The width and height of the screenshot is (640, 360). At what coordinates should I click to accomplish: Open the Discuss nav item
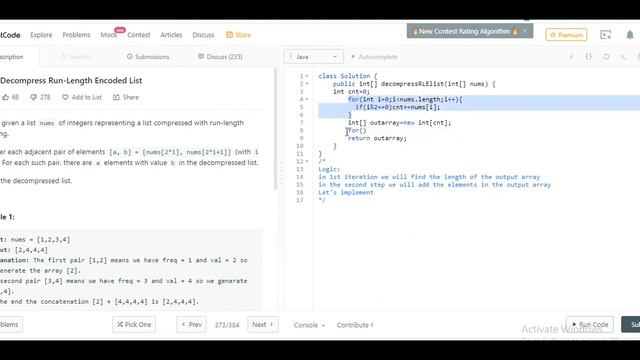click(203, 35)
